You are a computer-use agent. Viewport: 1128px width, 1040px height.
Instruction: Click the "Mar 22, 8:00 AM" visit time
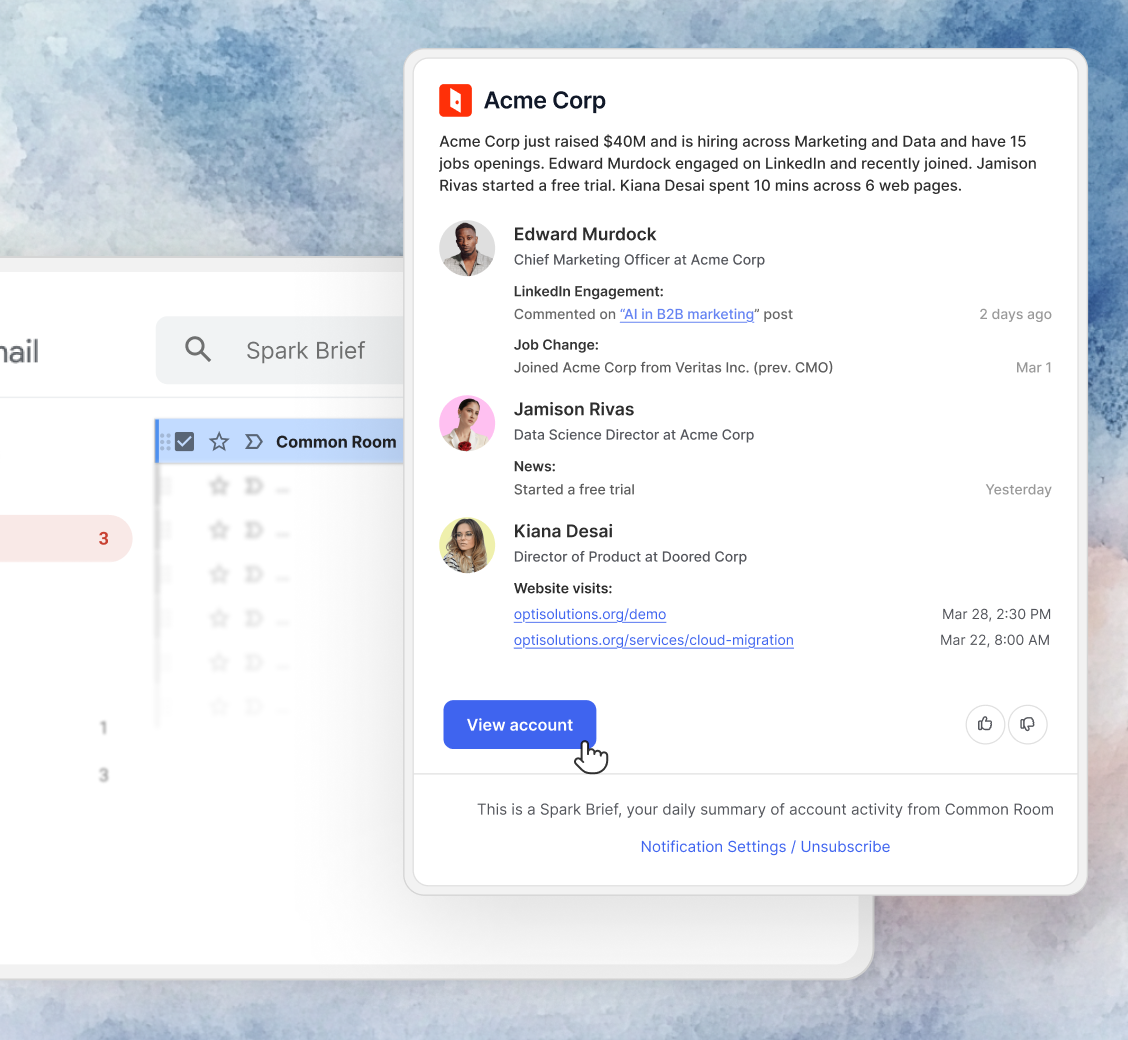tap(995, 640)
